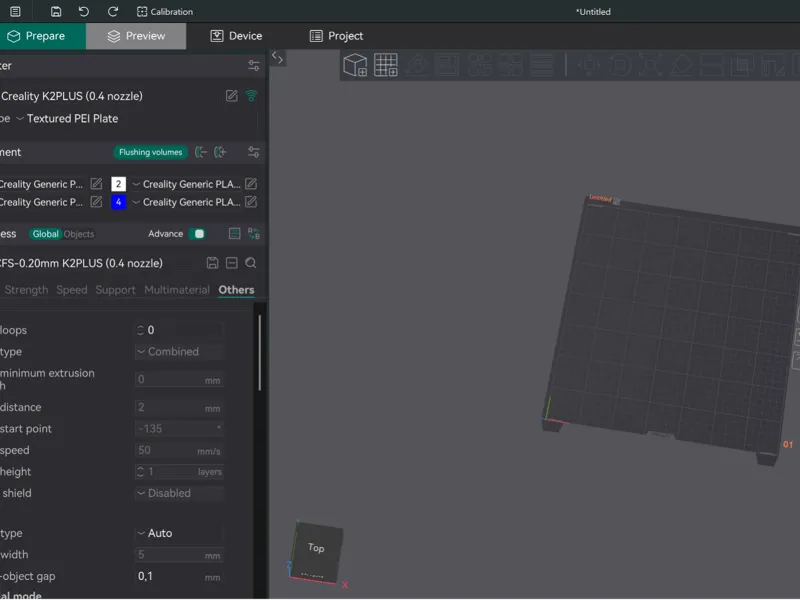
Task: Select the Move tool in the toolbar
Action: tap(589, 65)
